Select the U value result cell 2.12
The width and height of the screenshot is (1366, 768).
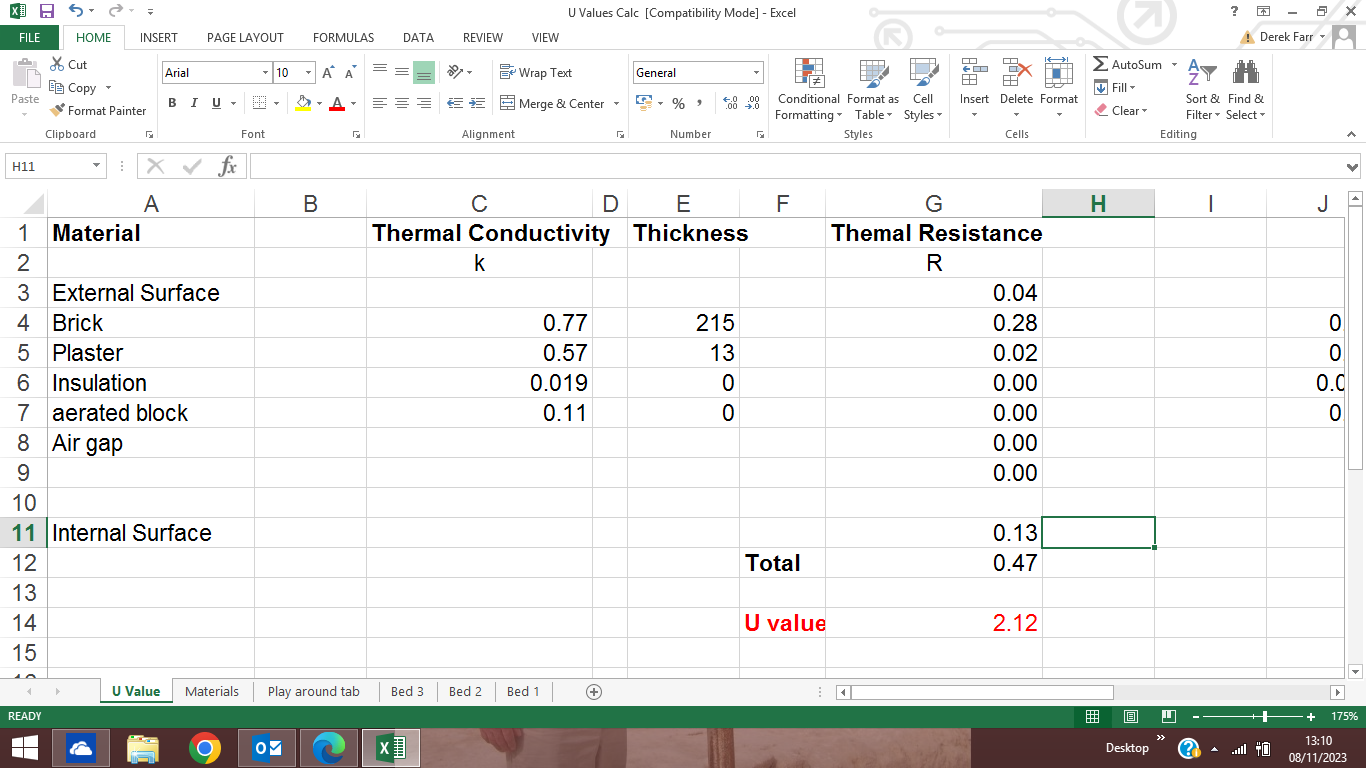(933, 623)
